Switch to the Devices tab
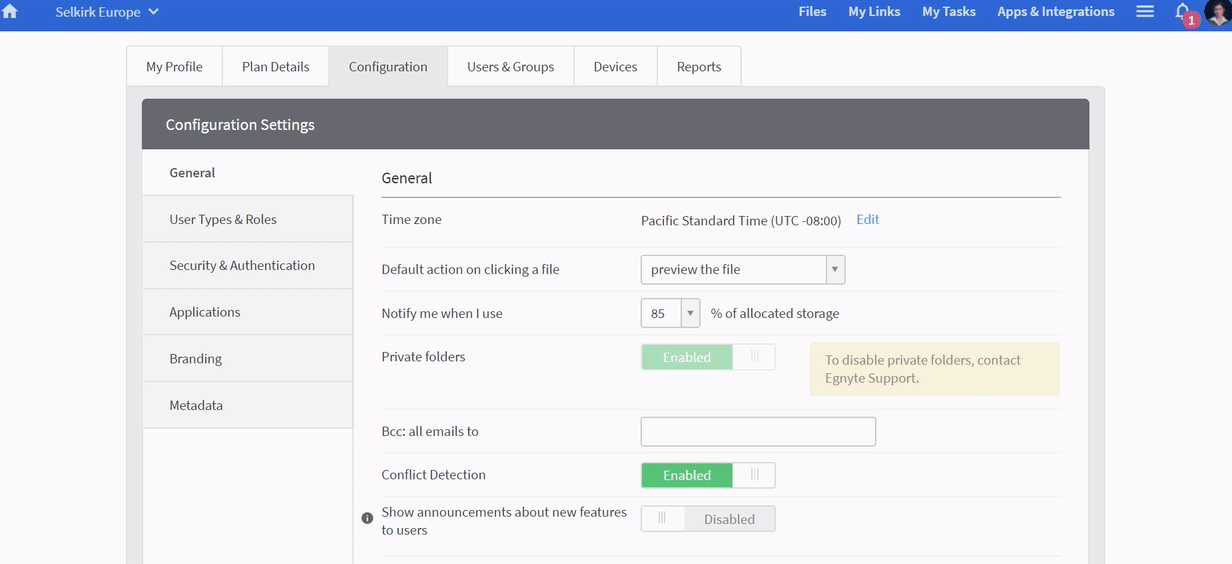Screen dimensions: 1232x564 pyautogui.click(x=615, y=67)
